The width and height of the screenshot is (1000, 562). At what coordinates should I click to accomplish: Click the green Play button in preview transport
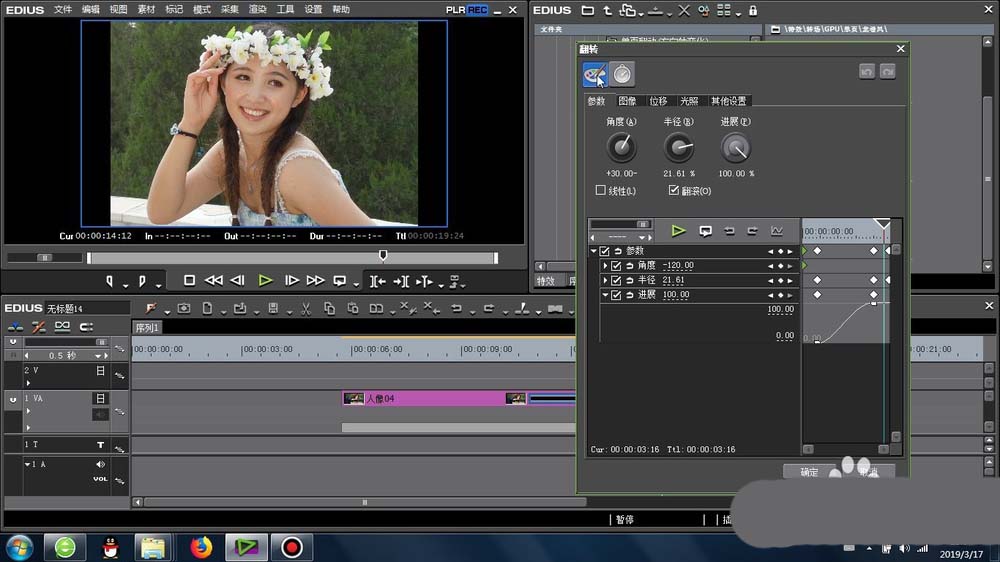pos(265,281)
